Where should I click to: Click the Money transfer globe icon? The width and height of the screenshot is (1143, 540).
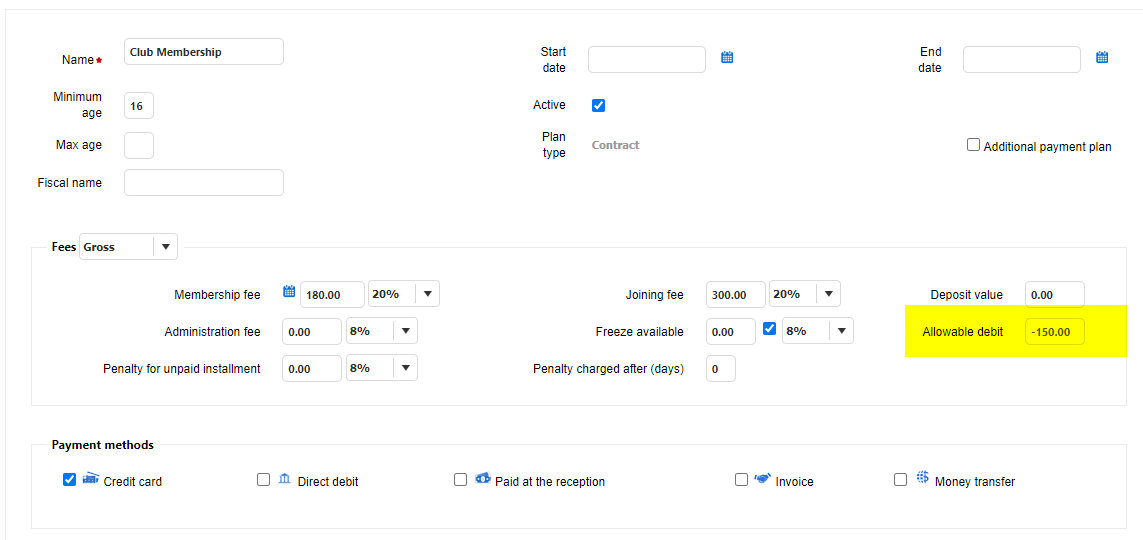point(922,478)
